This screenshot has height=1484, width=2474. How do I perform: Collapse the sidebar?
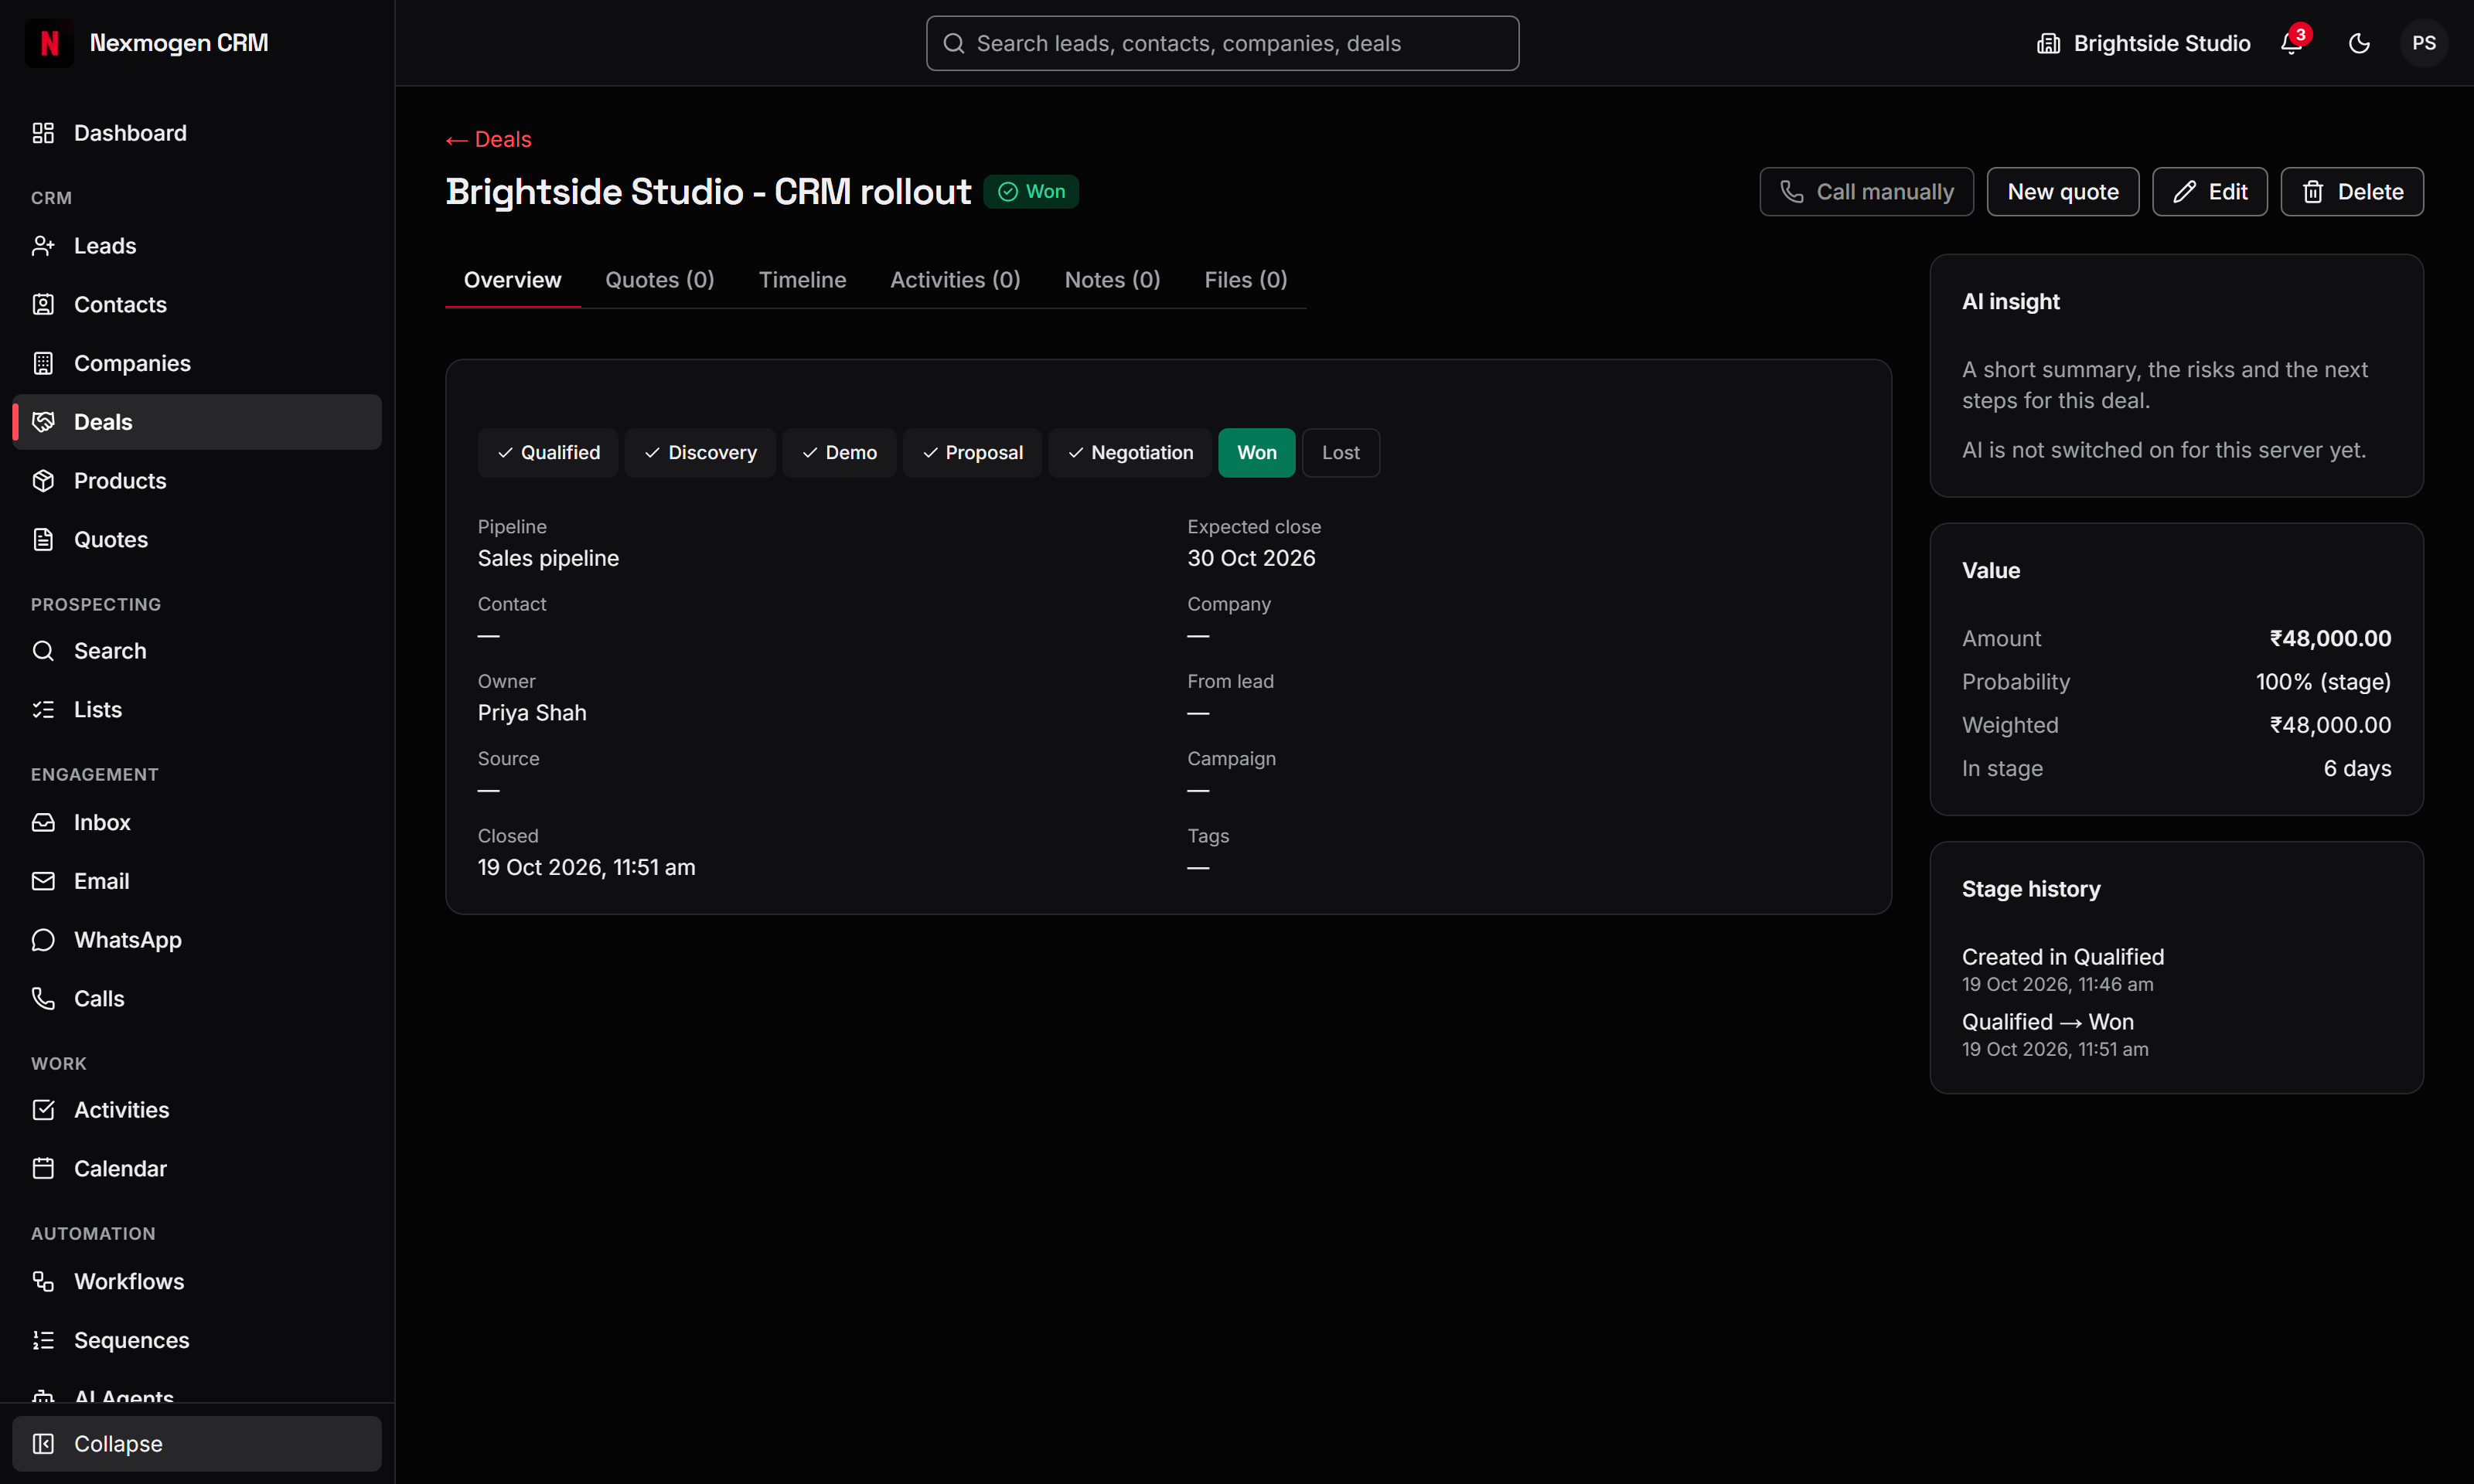[x=197, y=1444]
